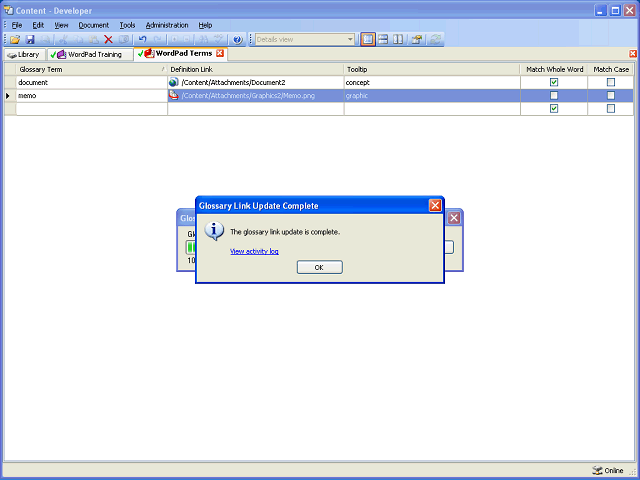Check Match Whole Word for memo
The height and width of the screenshot is (480, 640).
[x=554, y=96]
